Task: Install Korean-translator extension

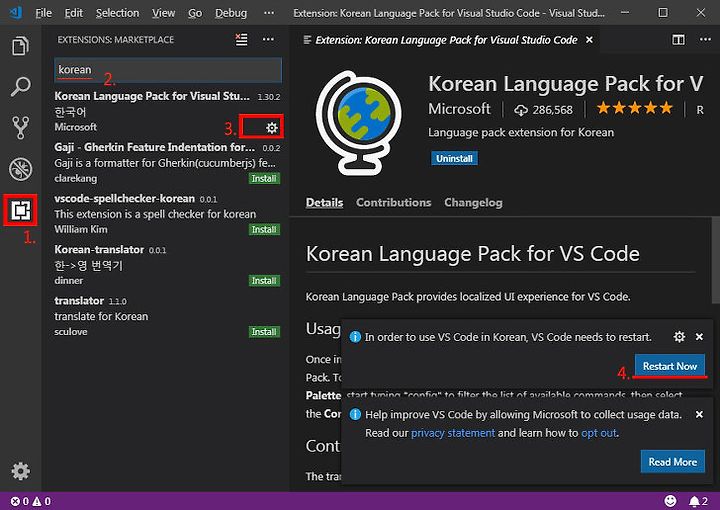Action: pyautogui.click(x=264, y=280)
